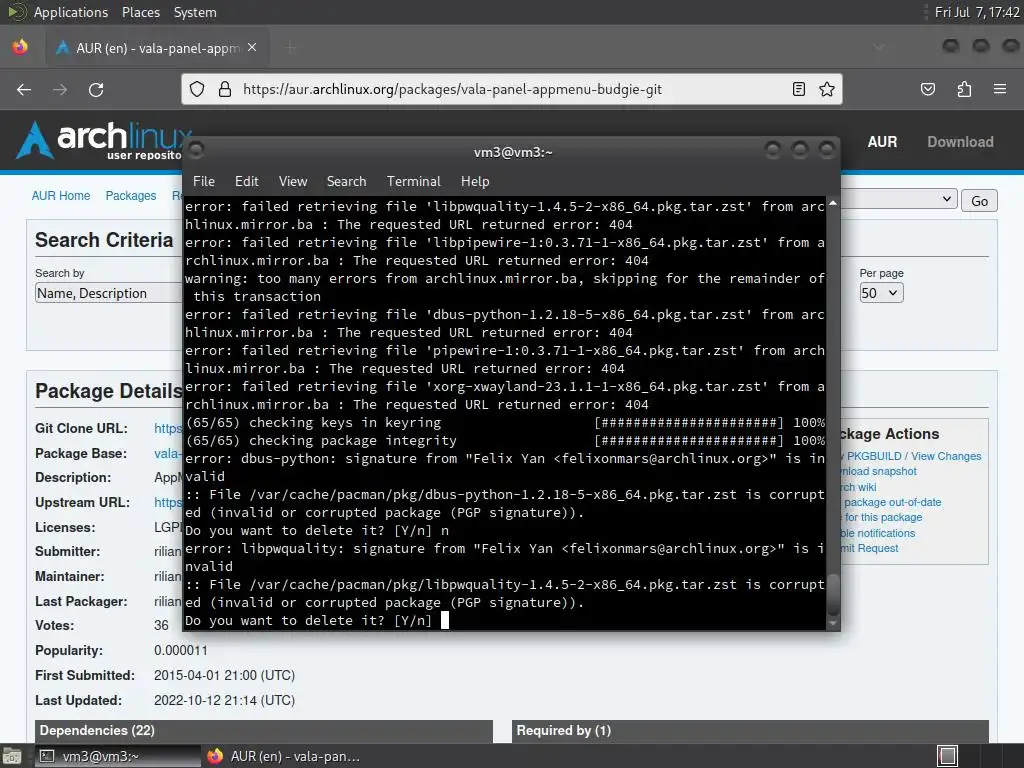Screen dimensions: 1024x768
Task: Open a new Firefox tab
Action: tap(291, 48)
